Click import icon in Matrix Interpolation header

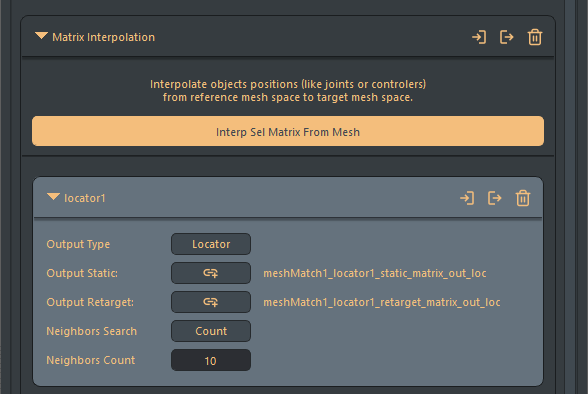479,37
